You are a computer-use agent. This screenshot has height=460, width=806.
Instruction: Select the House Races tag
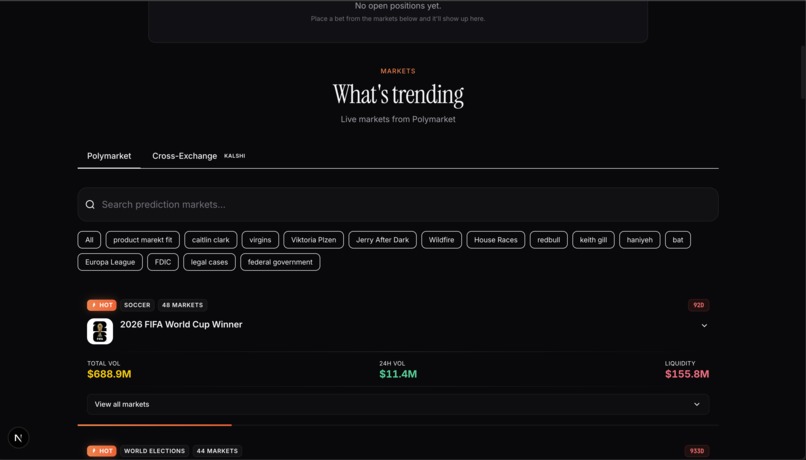496,240
